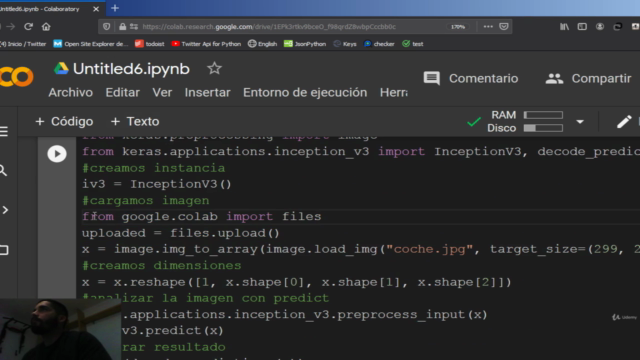This screenshot has width=640, height=360.
Task: Click the 170% zoom level indicator
Action: click(458, 27)
